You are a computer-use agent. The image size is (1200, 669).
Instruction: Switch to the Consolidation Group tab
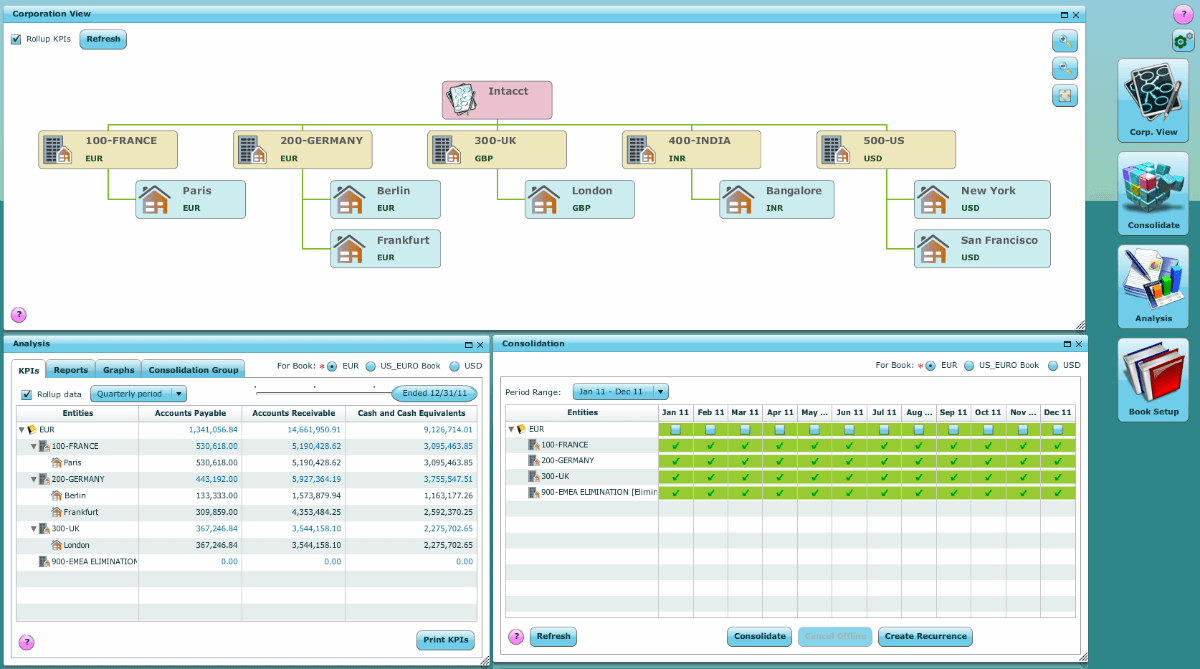pos(194,370)
